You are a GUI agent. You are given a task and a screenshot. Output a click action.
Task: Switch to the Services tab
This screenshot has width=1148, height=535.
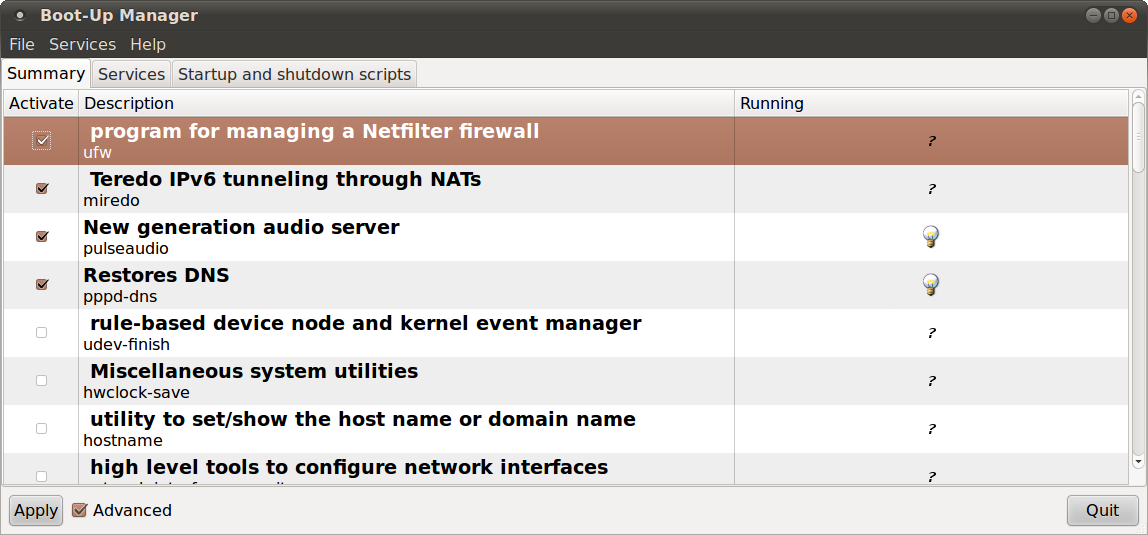point(132,75)
